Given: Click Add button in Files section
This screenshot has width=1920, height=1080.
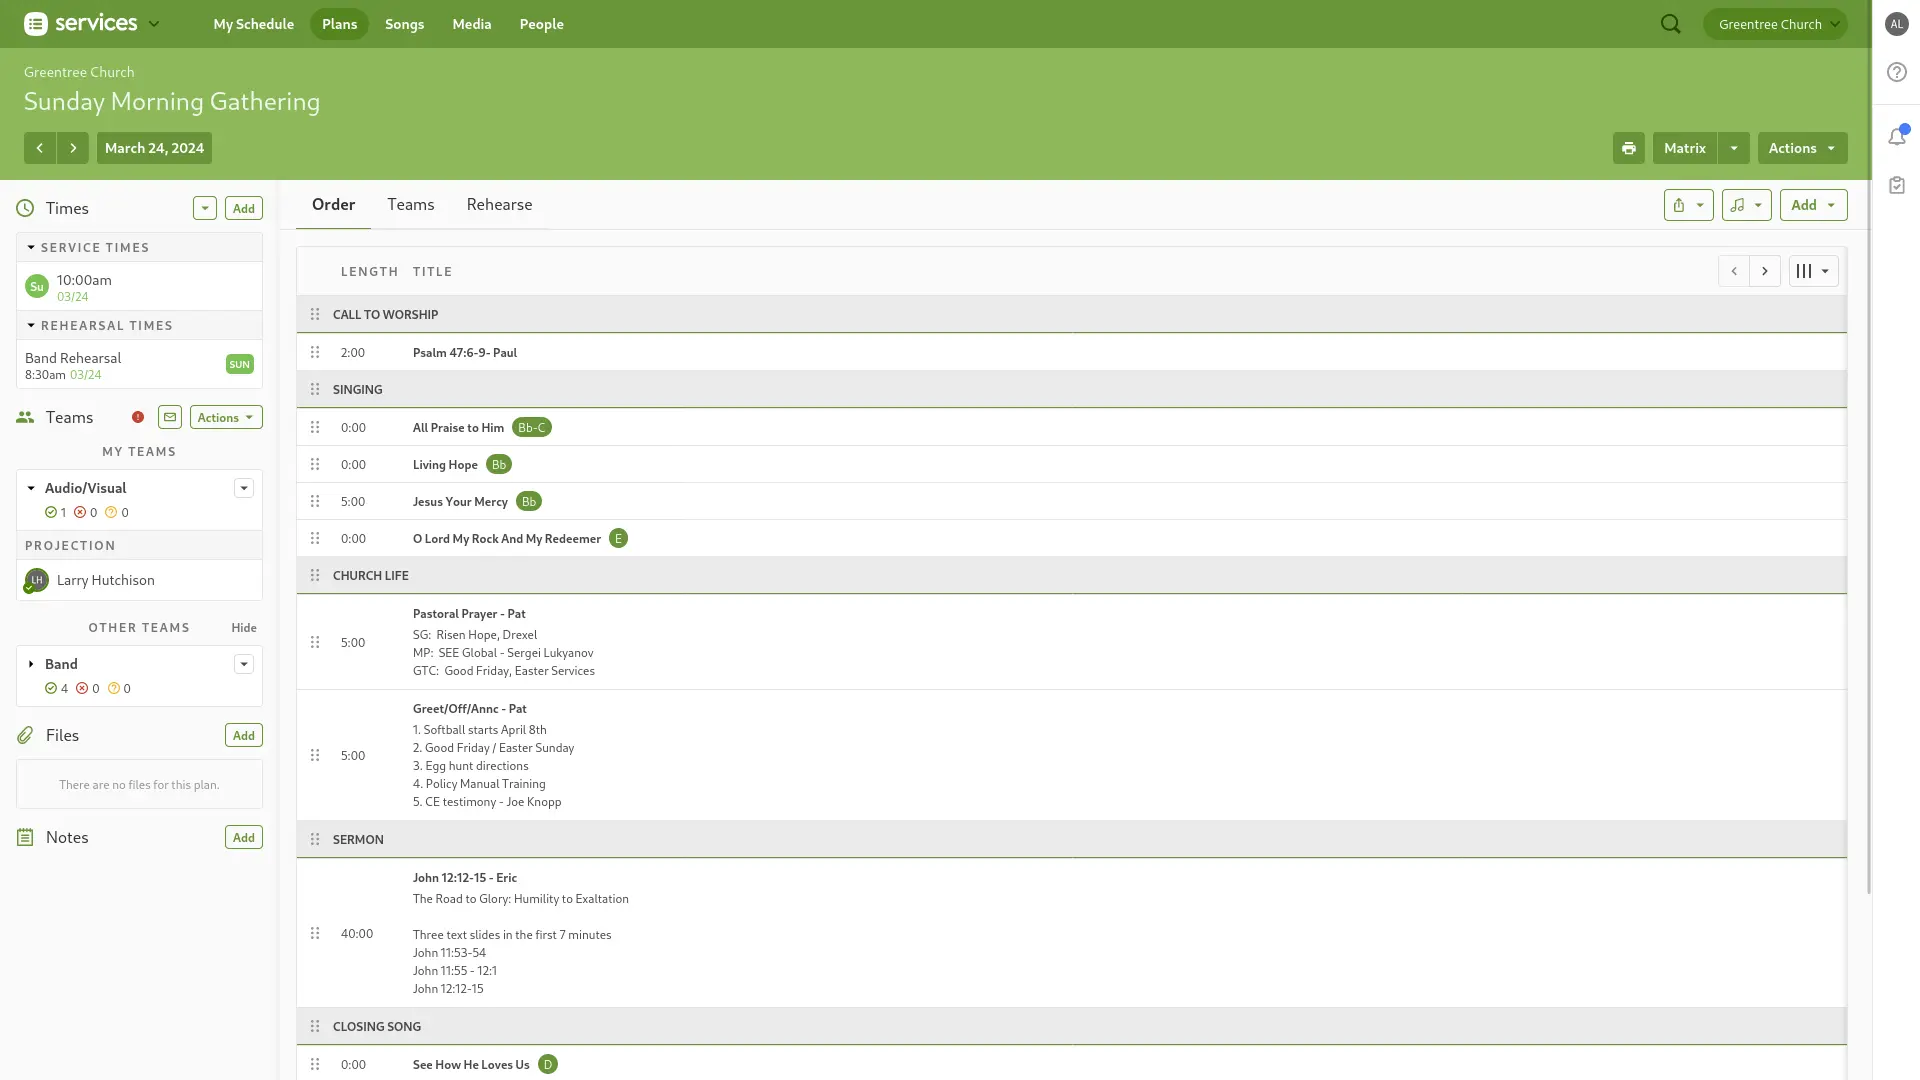Looking at the screenshot, I should [243, 735].
